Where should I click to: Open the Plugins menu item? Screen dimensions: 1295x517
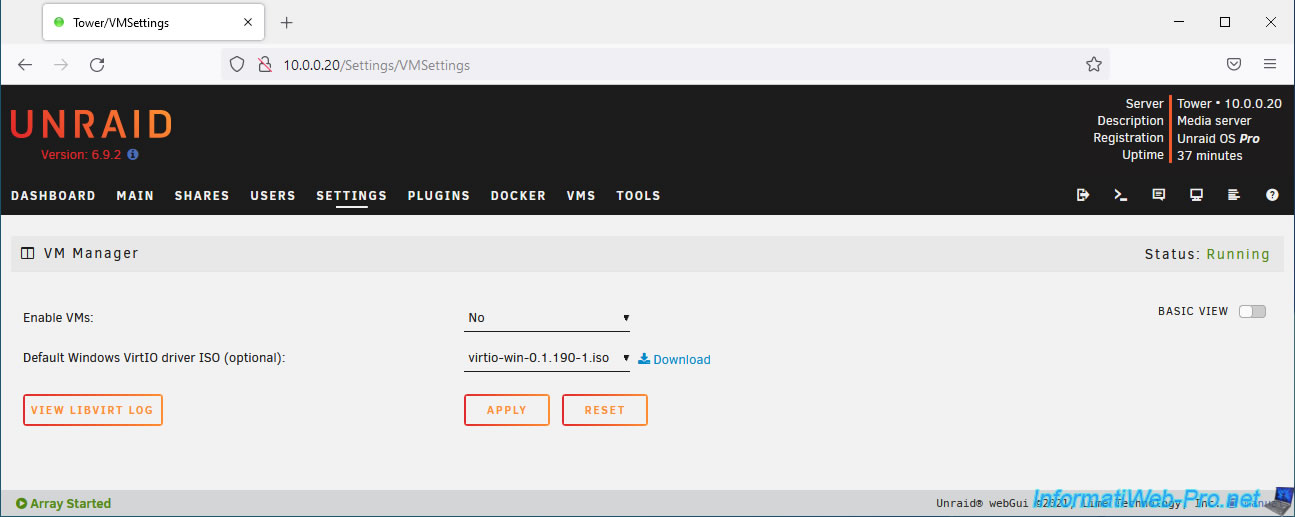pos(438,196)
